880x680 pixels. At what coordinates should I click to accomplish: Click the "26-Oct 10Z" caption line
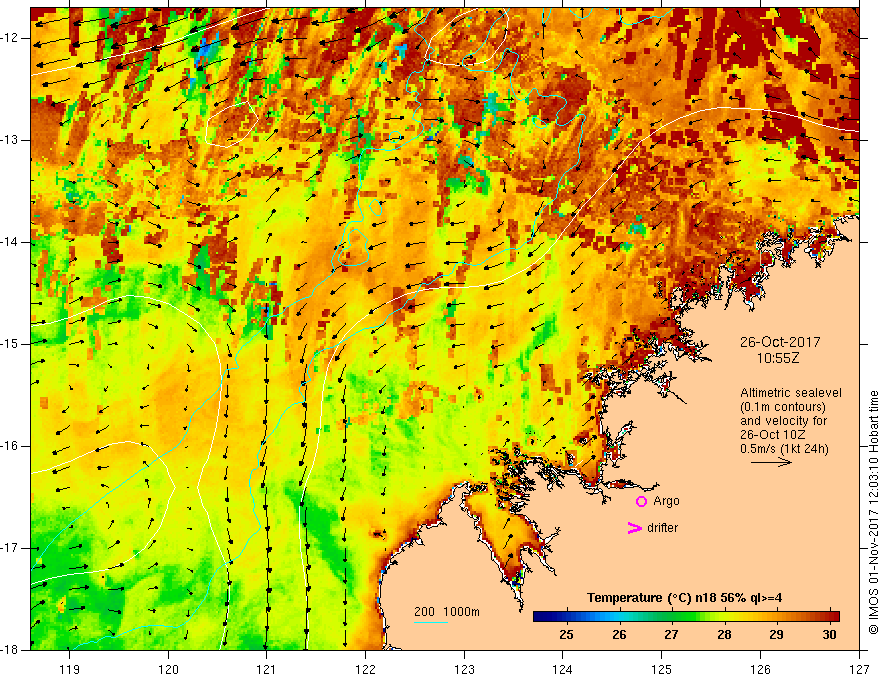pos(772,434)
